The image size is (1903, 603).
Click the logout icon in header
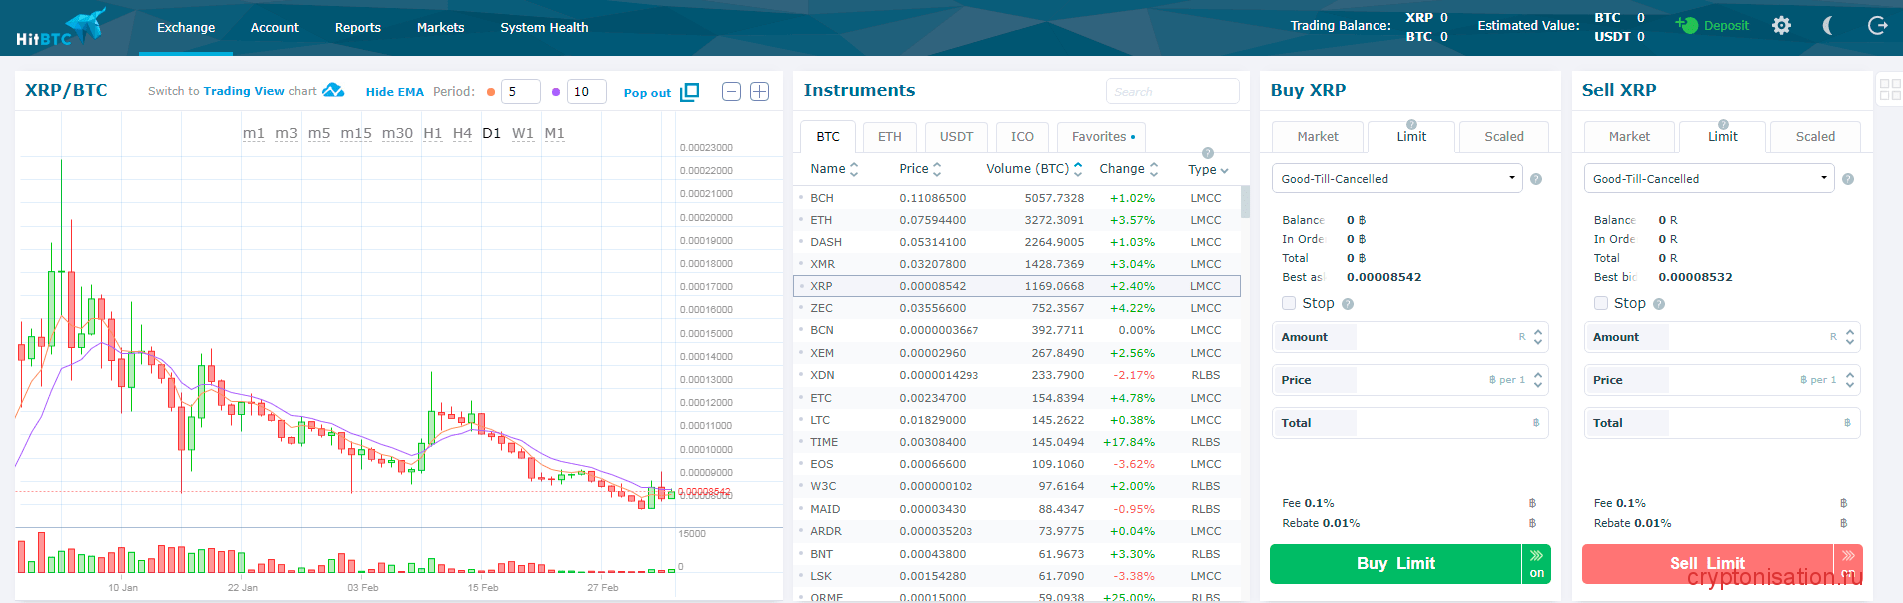pos(1877,26)
